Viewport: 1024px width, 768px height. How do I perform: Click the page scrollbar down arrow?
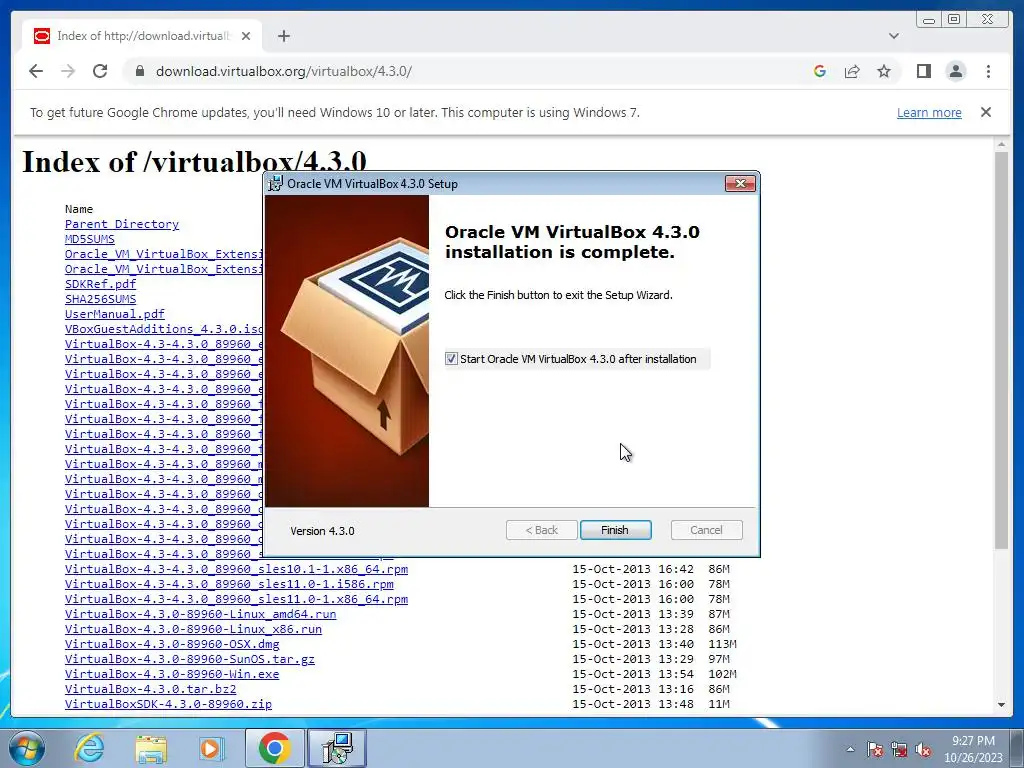coord(1001,705)
